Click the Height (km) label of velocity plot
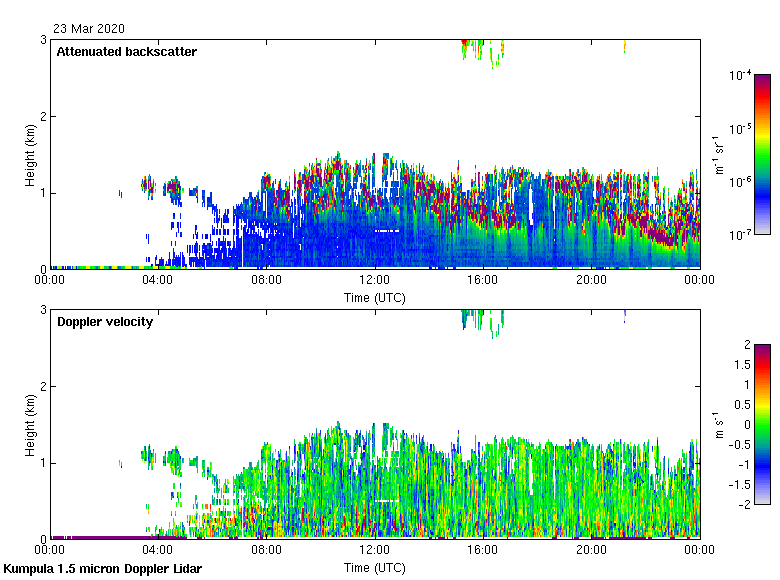This screenshot has width=780, height=580. [31, 425]
